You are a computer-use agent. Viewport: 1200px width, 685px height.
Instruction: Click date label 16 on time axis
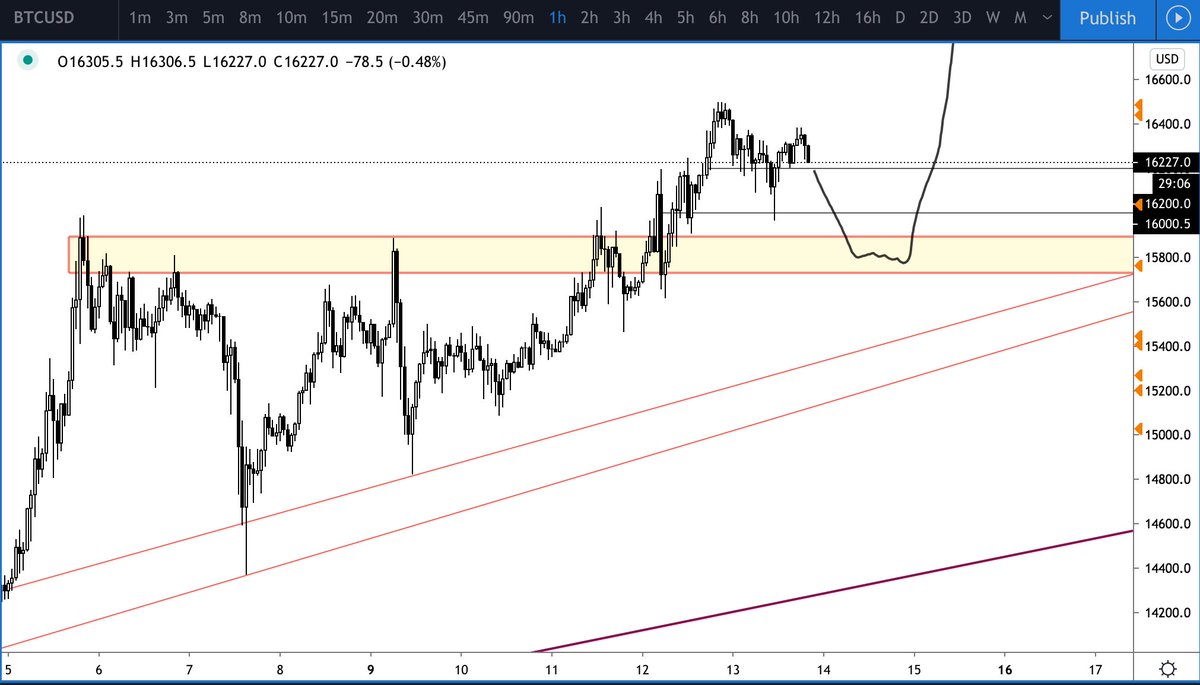pyautogui.click(x=1005, y=668)
